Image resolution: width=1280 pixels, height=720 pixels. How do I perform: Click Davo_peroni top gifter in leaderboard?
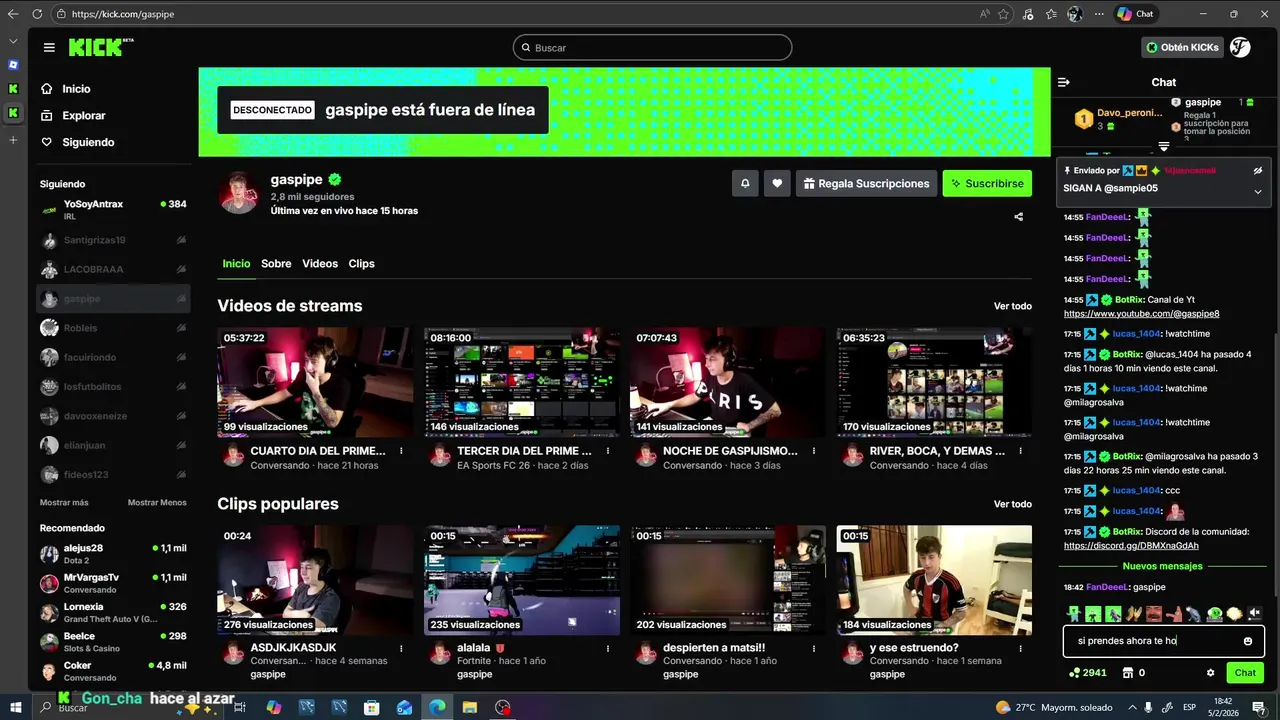point(1116,119)
